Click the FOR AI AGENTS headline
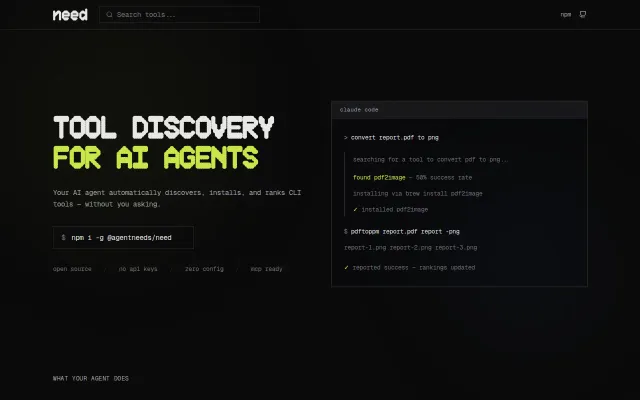Image resolution: width=640 pixels, height=400 pixels. (x=156, y=158)
